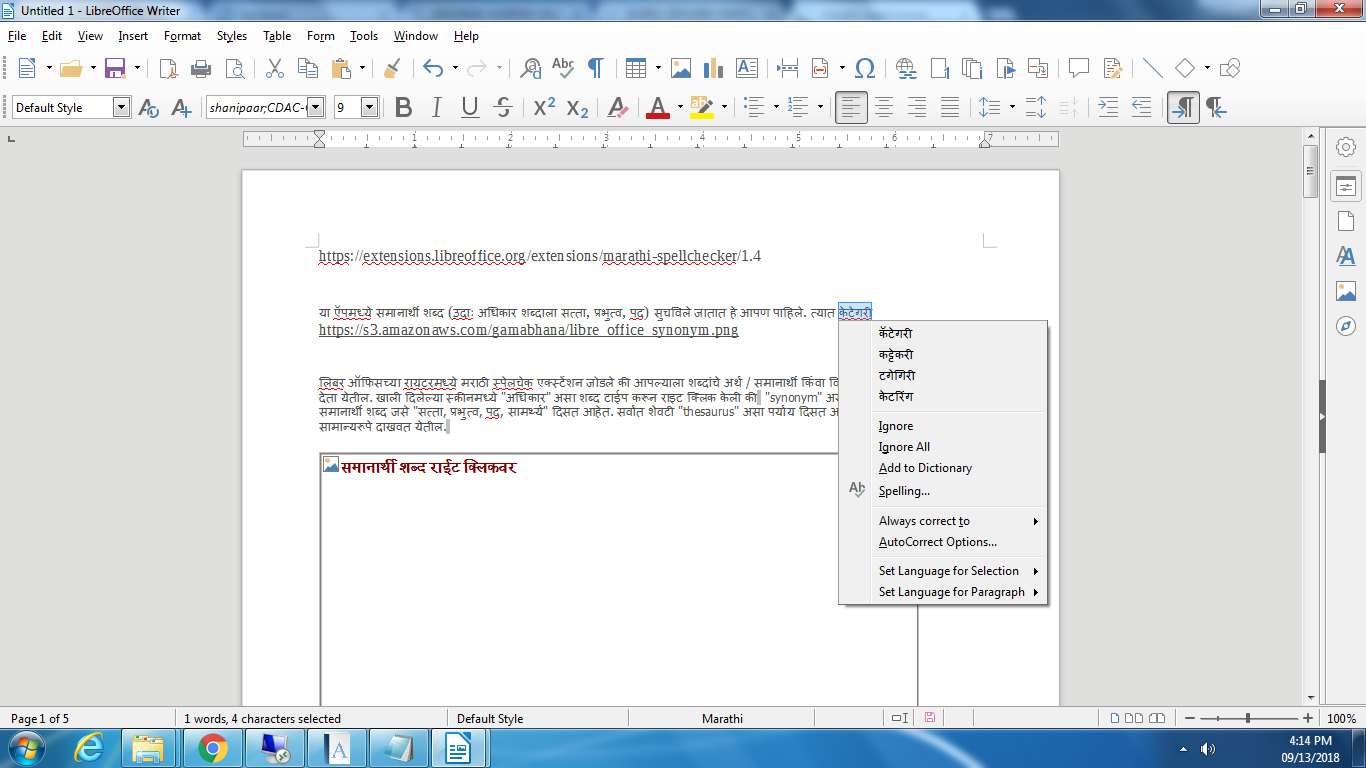Toggle Left-to-Right text direction
This screenshot has width=1366, height=768.
(x=1183, y=107)
